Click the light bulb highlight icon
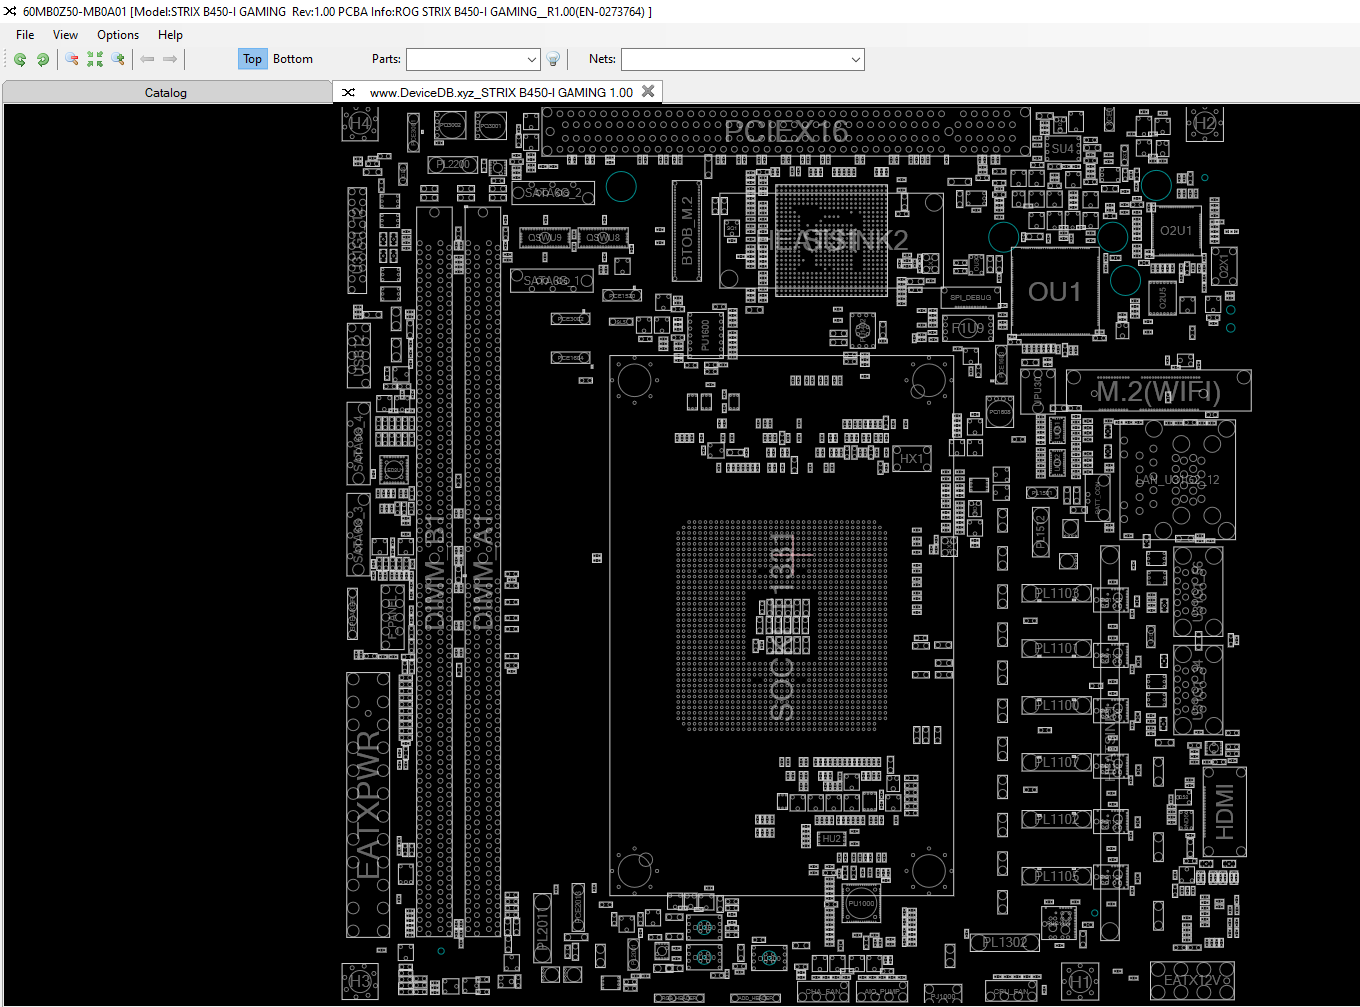Screen dimensions: 1360x1007 coord(553,59)
